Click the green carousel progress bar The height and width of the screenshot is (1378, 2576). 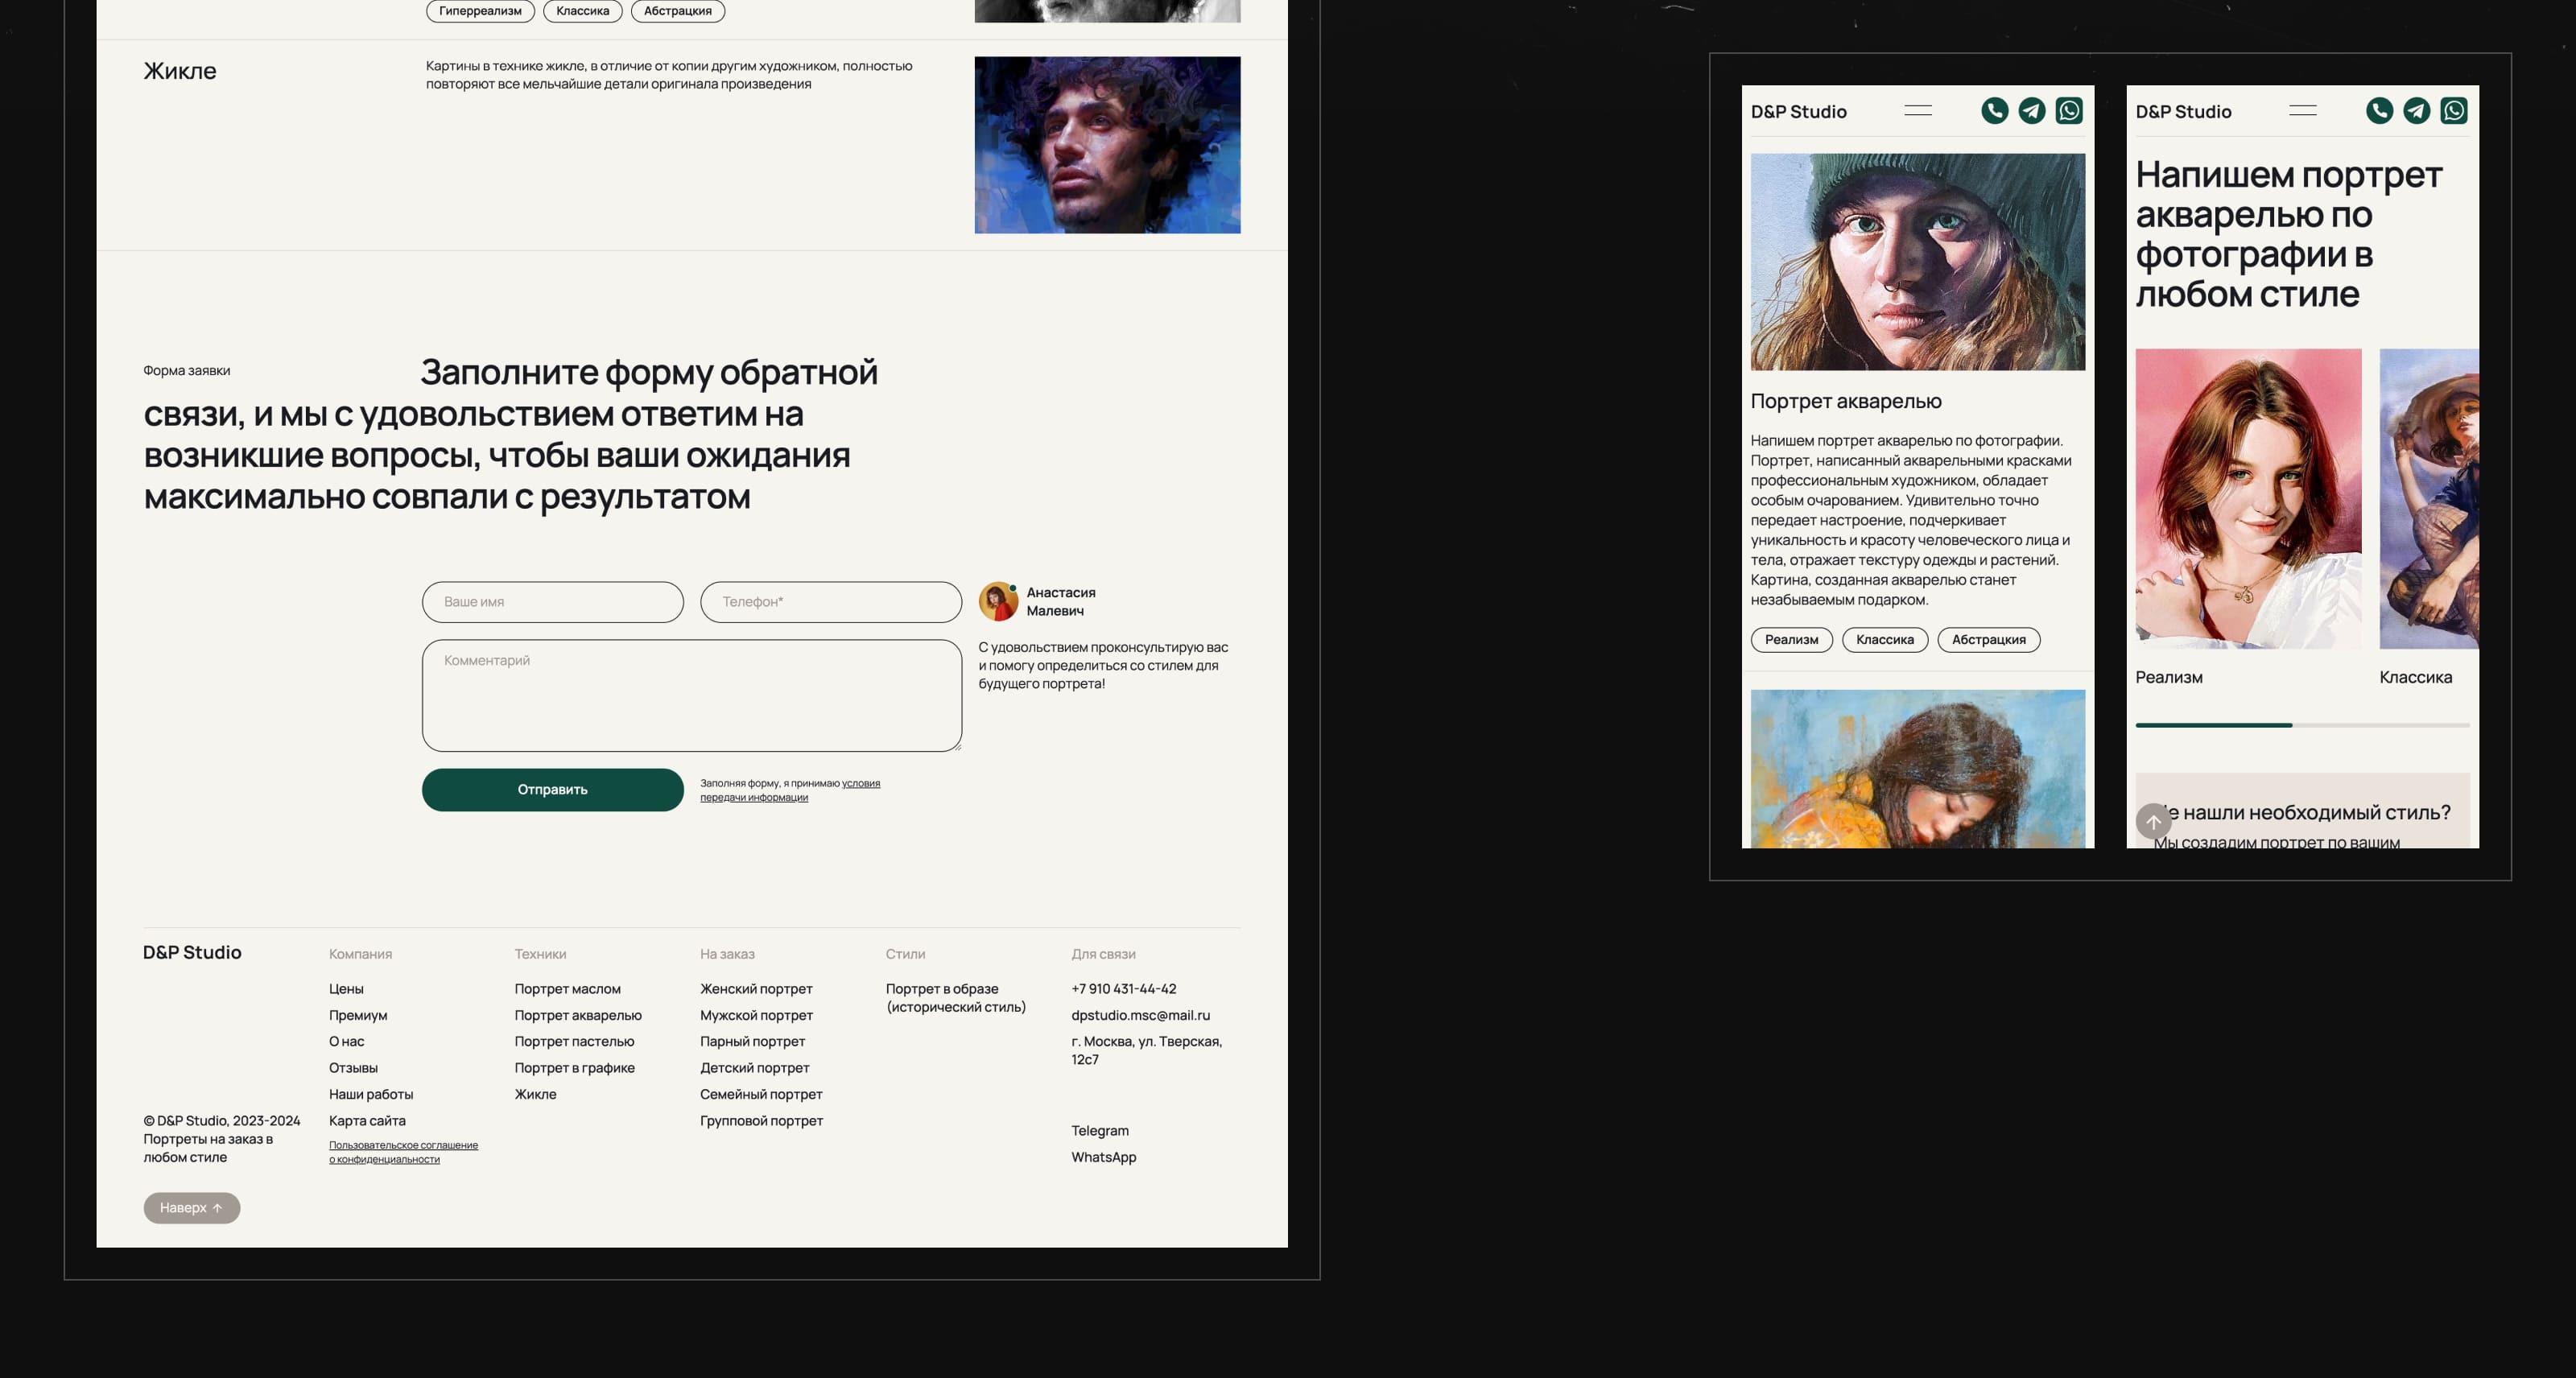[2213, 725]
